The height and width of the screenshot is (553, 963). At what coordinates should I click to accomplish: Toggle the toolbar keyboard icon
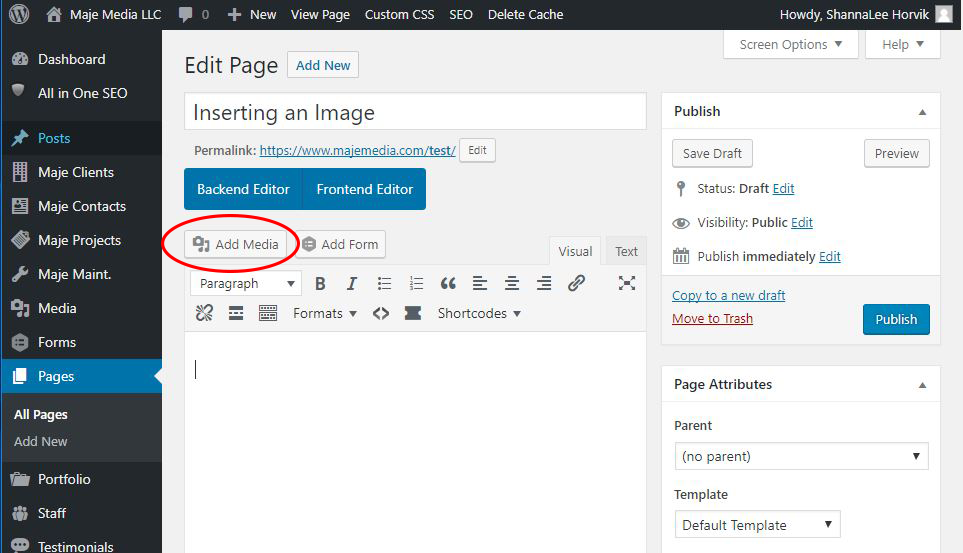point(268,313)
